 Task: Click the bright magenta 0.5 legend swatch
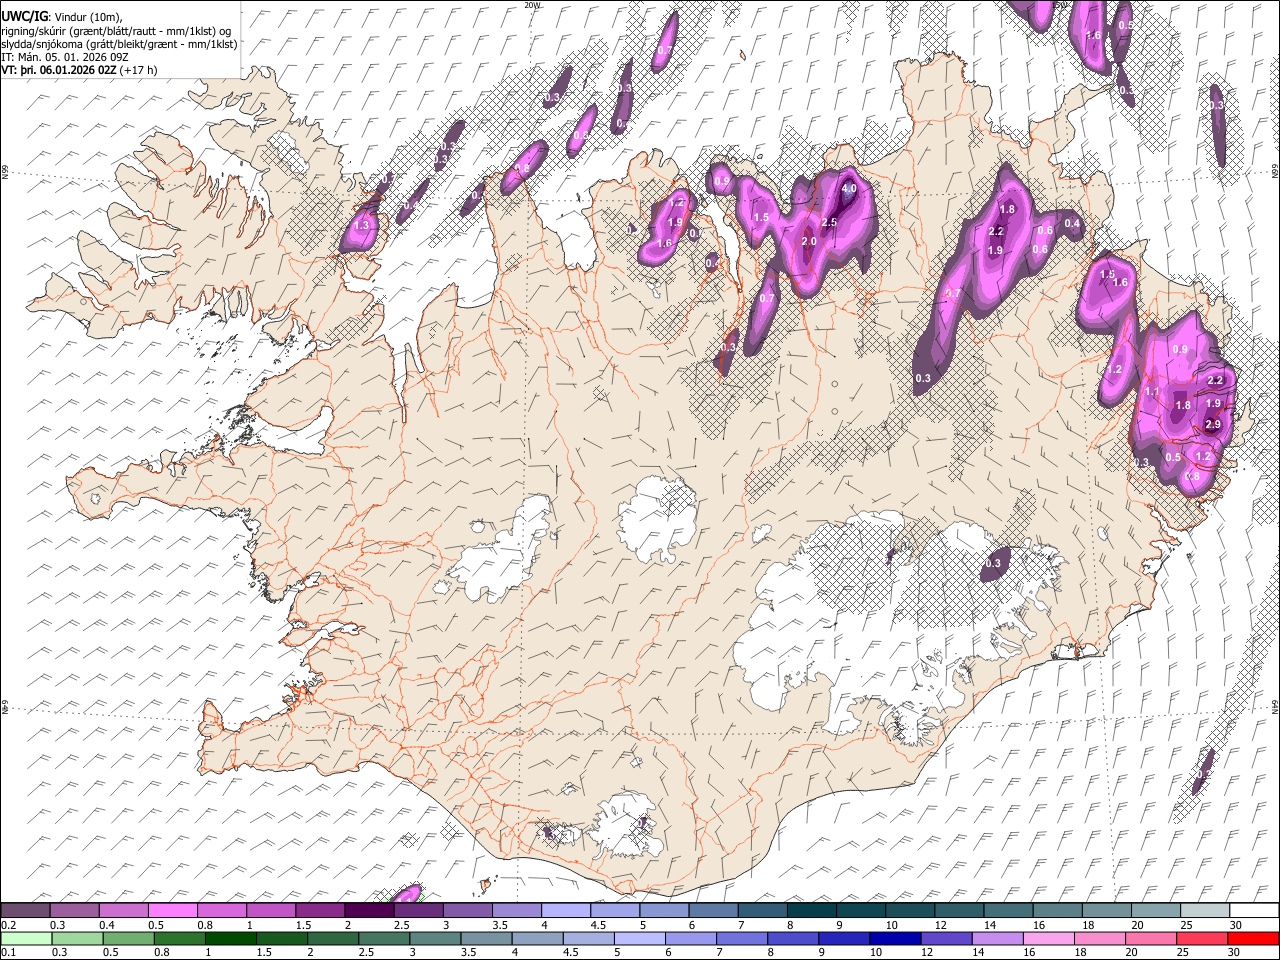point(172,911)
